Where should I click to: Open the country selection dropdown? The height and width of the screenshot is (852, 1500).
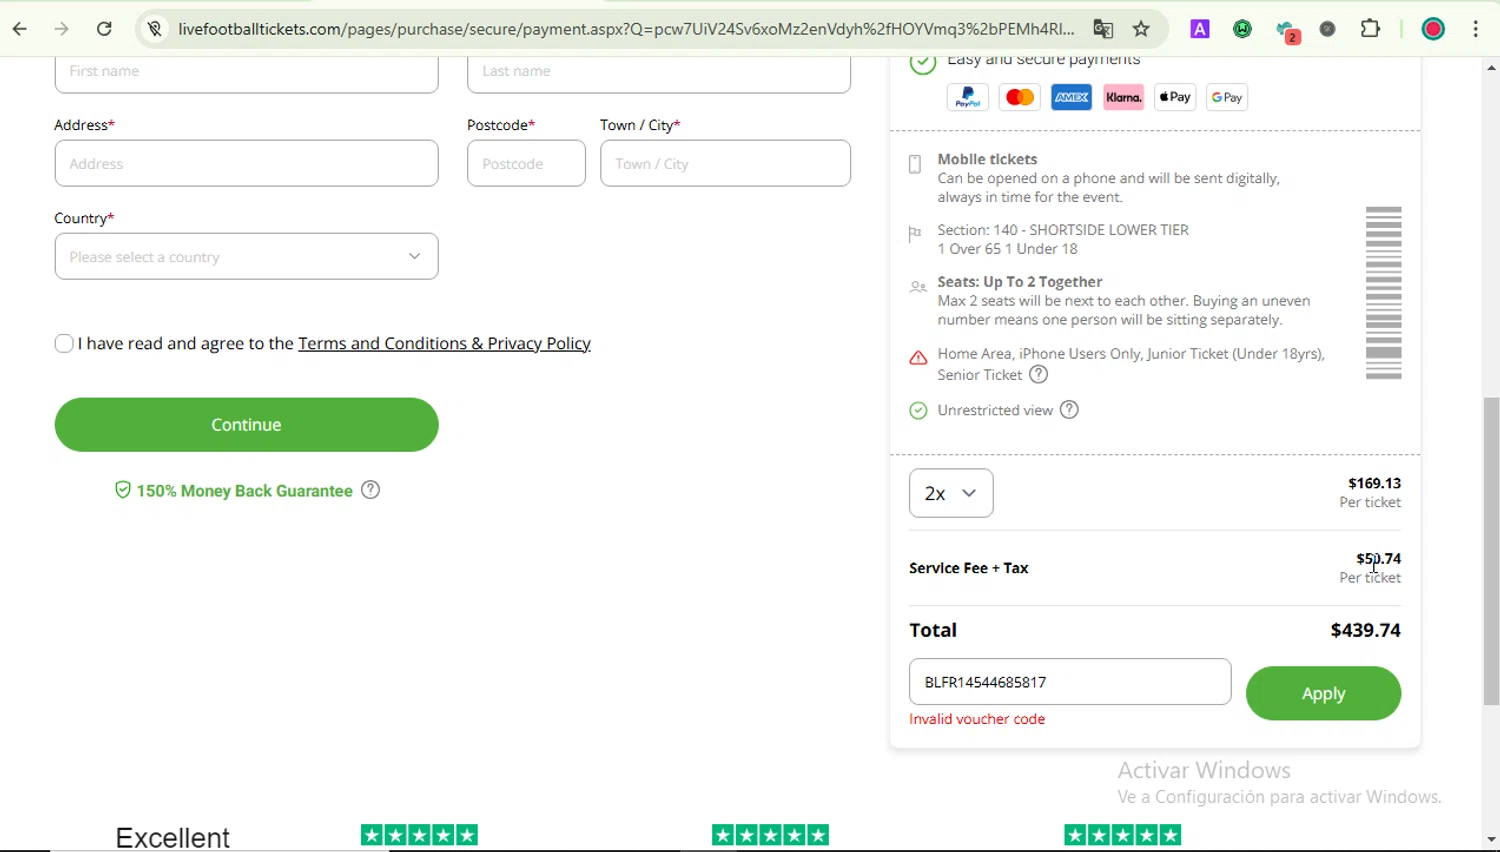(x=247, y=257)
